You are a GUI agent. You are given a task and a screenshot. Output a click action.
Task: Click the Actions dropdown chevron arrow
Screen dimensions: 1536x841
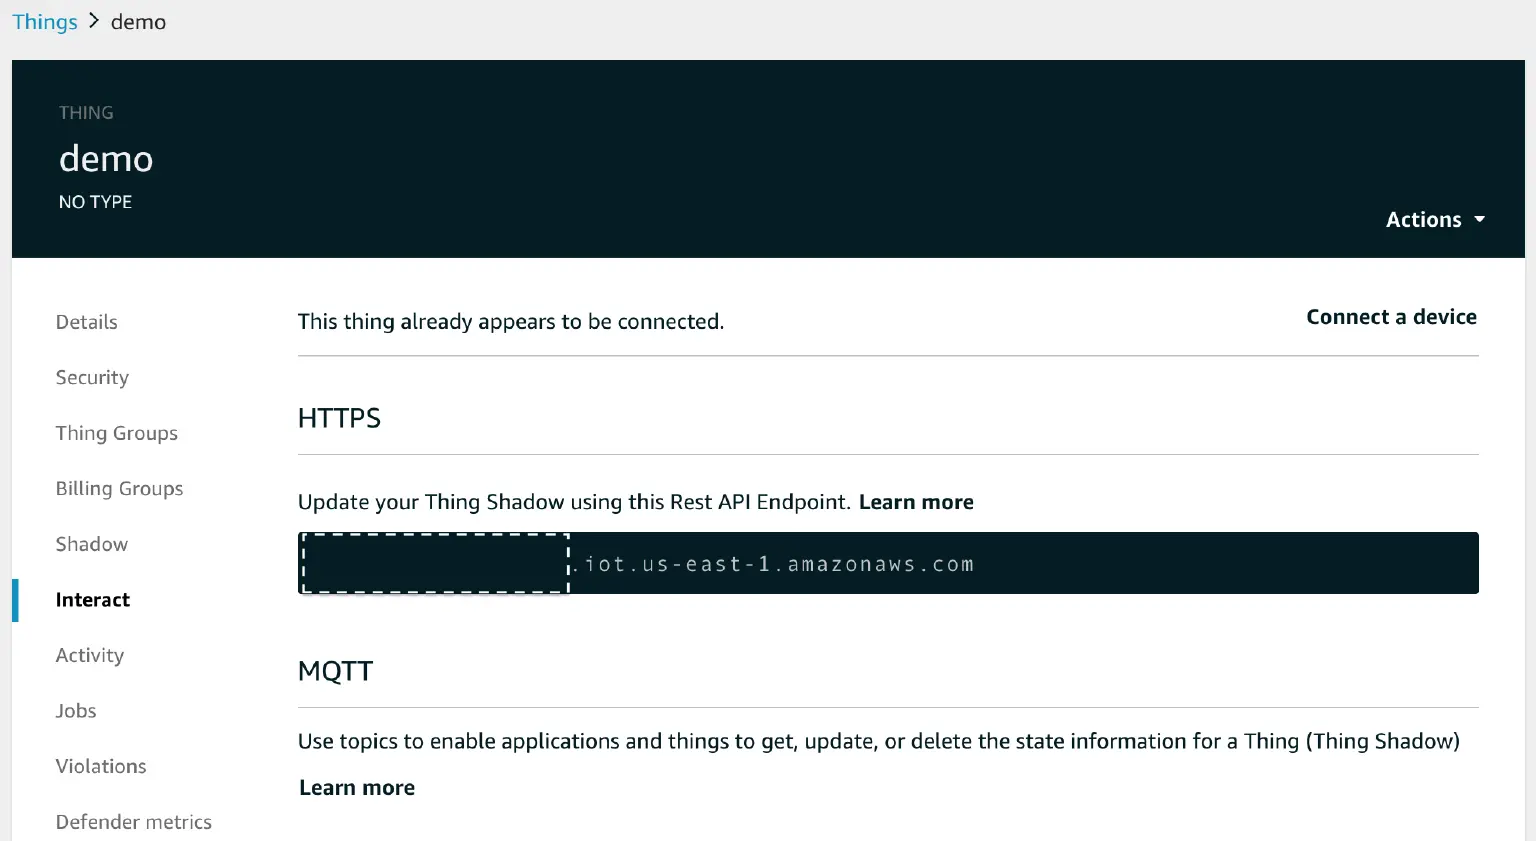(x=1480, y=219)
